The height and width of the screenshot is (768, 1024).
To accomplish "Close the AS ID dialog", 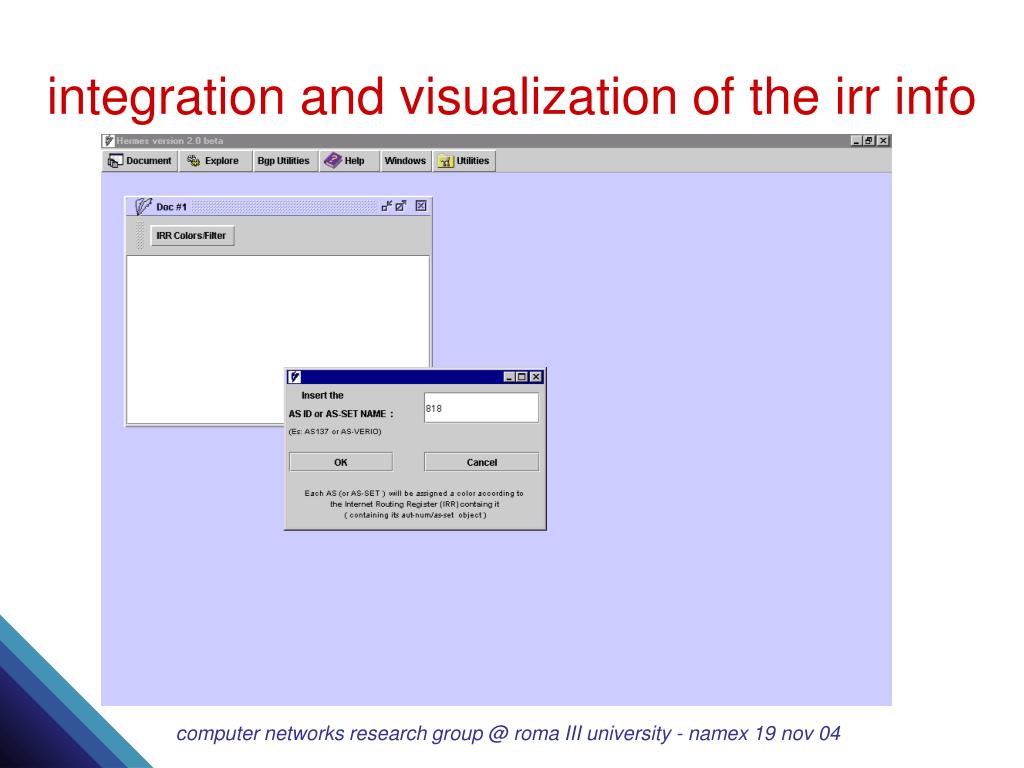I will tap(536, 377).
